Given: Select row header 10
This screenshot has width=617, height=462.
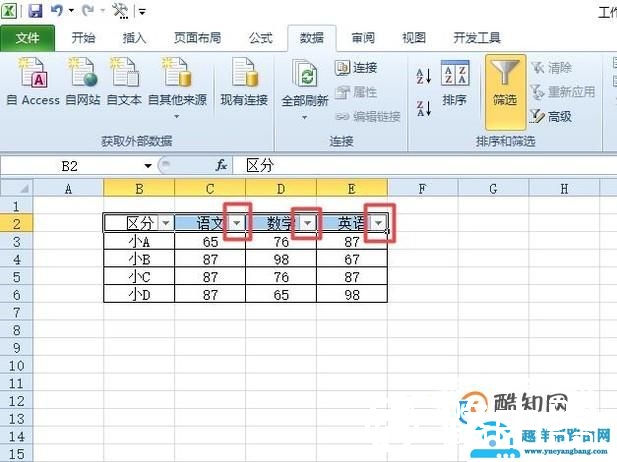Looking at the screenshot, I should point(16,365).
